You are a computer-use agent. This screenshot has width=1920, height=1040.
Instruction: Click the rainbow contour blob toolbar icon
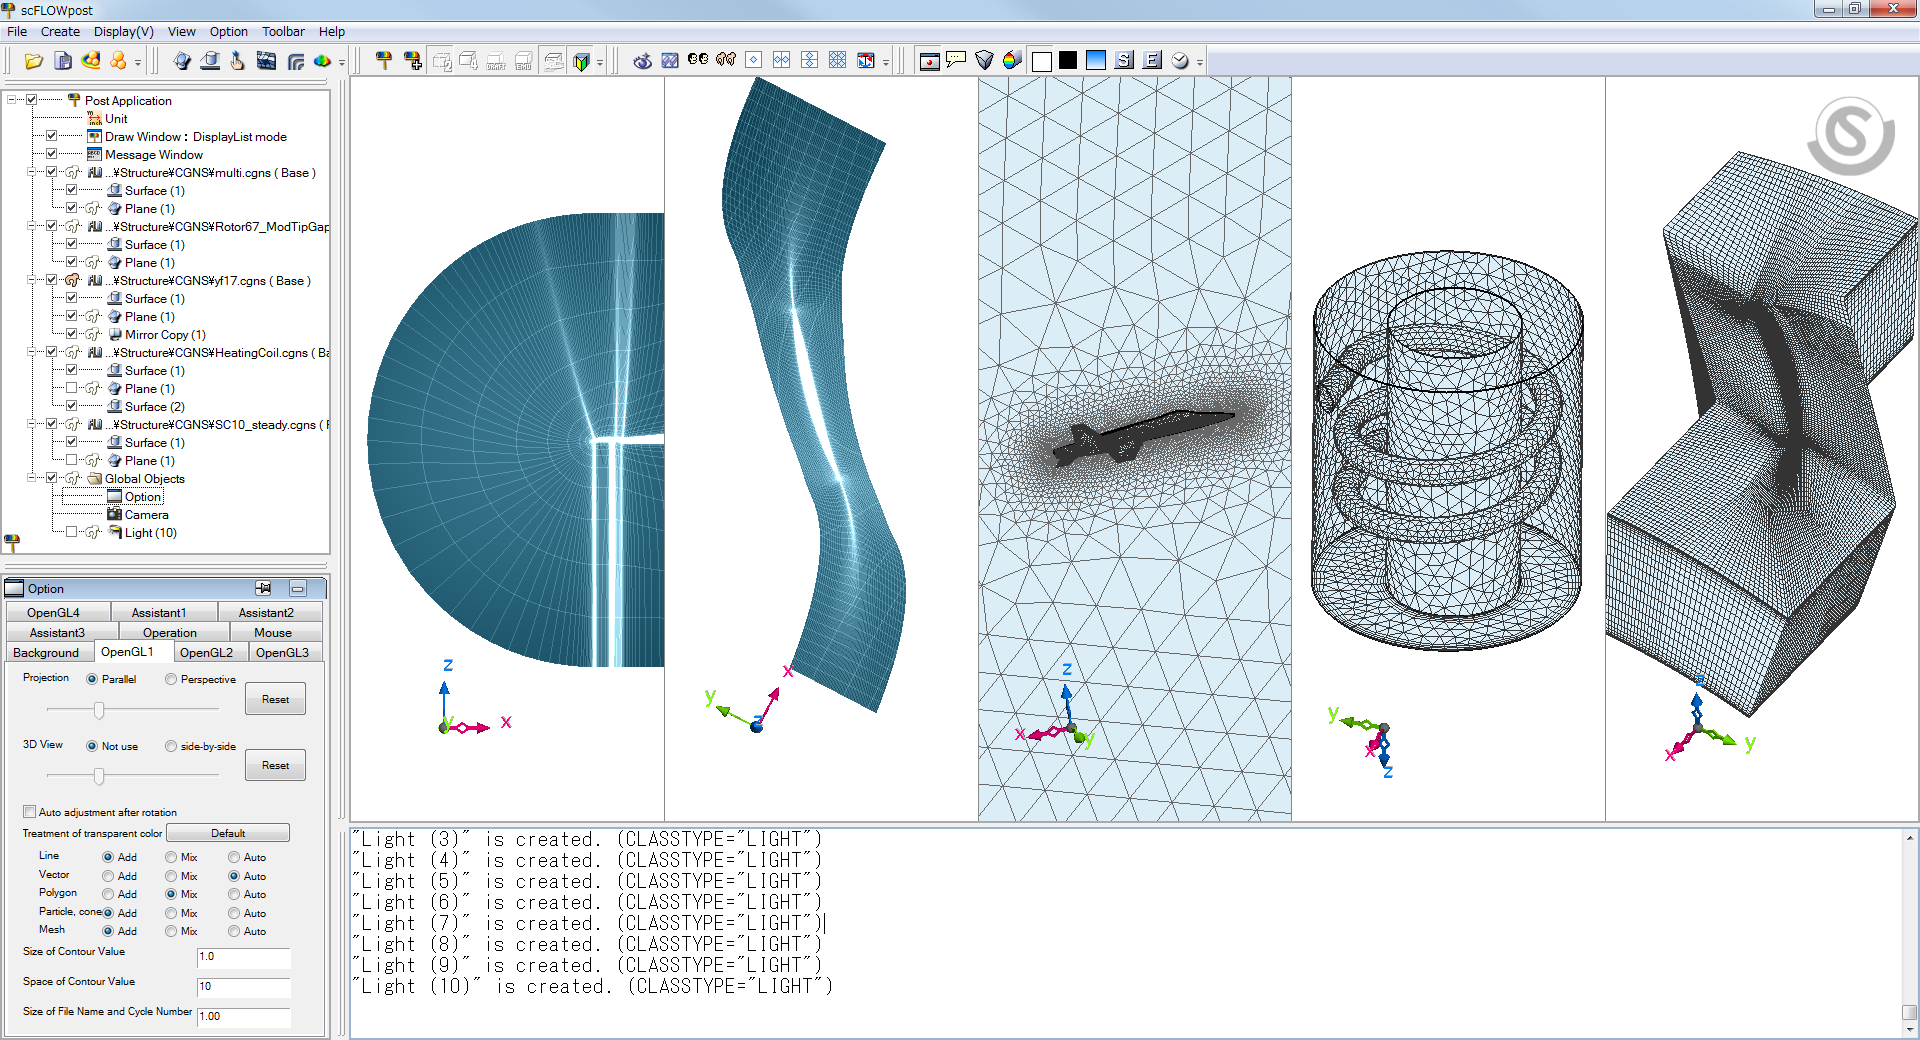tap(322, 61)
